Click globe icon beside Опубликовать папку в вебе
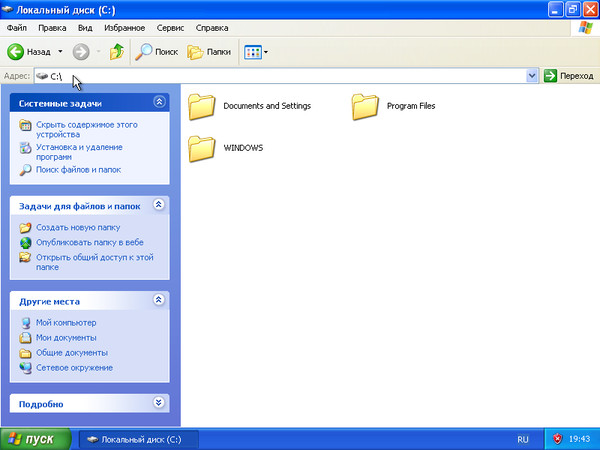This screenshot has height=450, width=600. click(x=25, y=243)
